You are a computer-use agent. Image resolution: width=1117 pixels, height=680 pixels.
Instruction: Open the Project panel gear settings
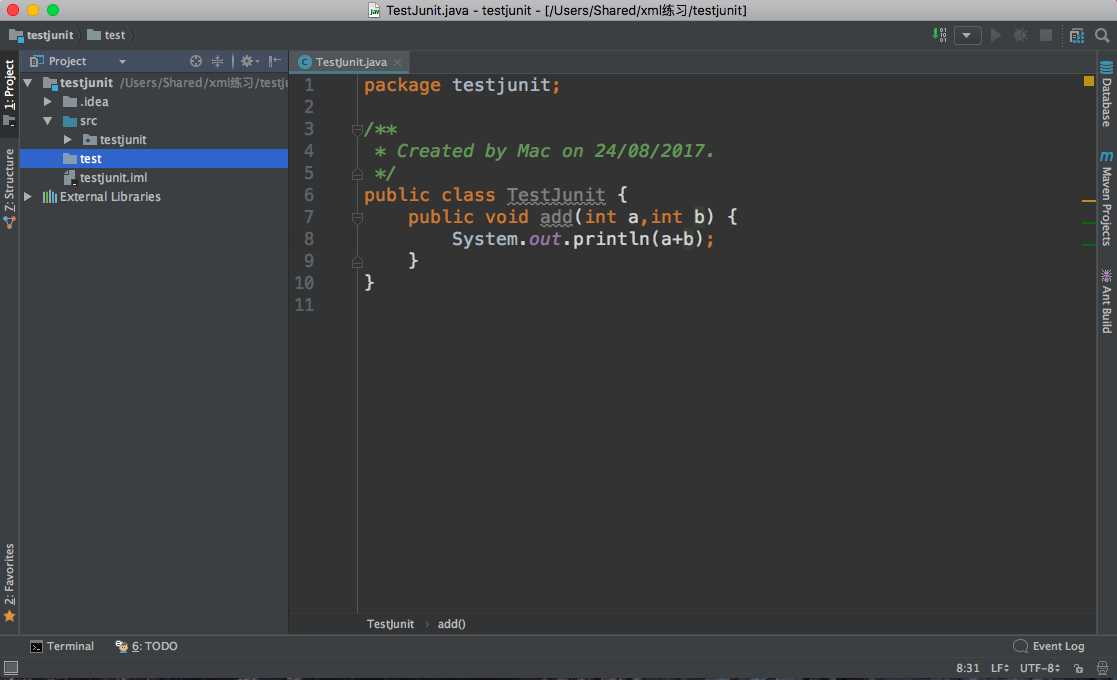249,61
